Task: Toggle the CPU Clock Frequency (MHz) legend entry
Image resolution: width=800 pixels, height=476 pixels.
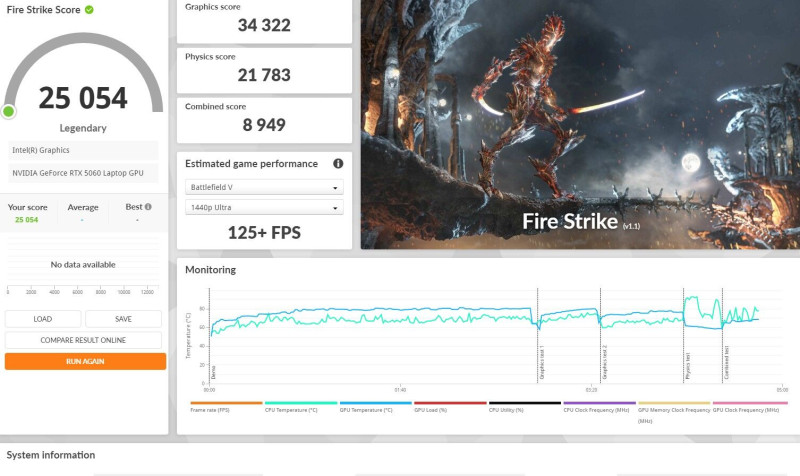Action: (599, 407)
